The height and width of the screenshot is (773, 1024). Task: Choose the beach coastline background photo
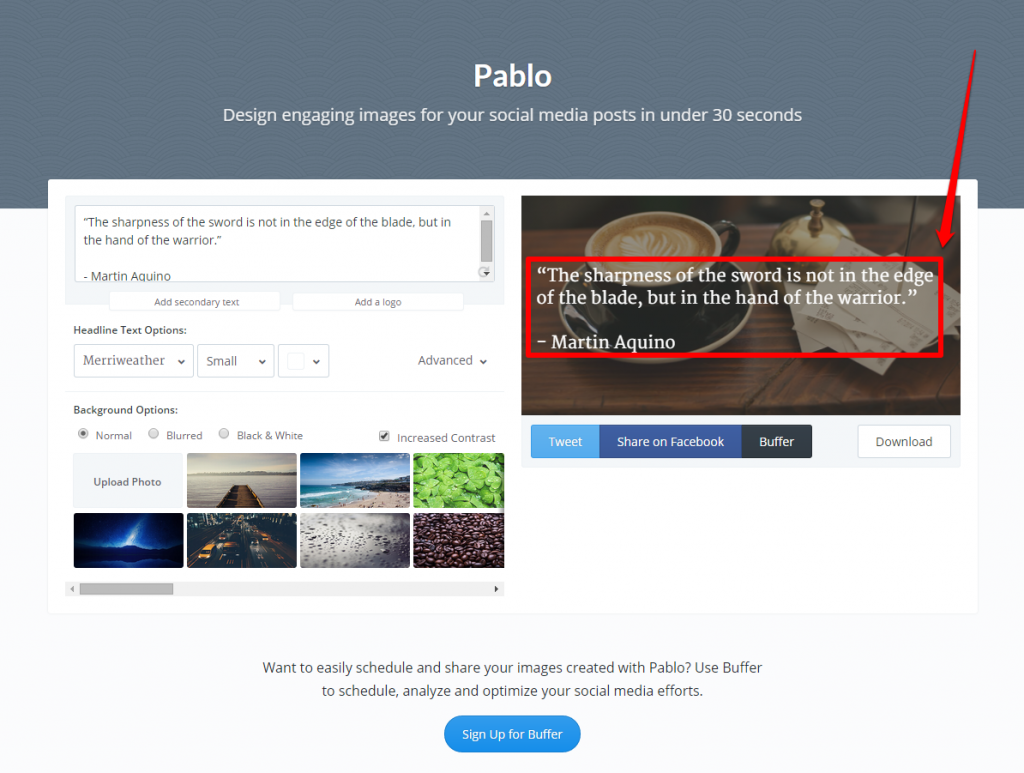coord(355,481)
